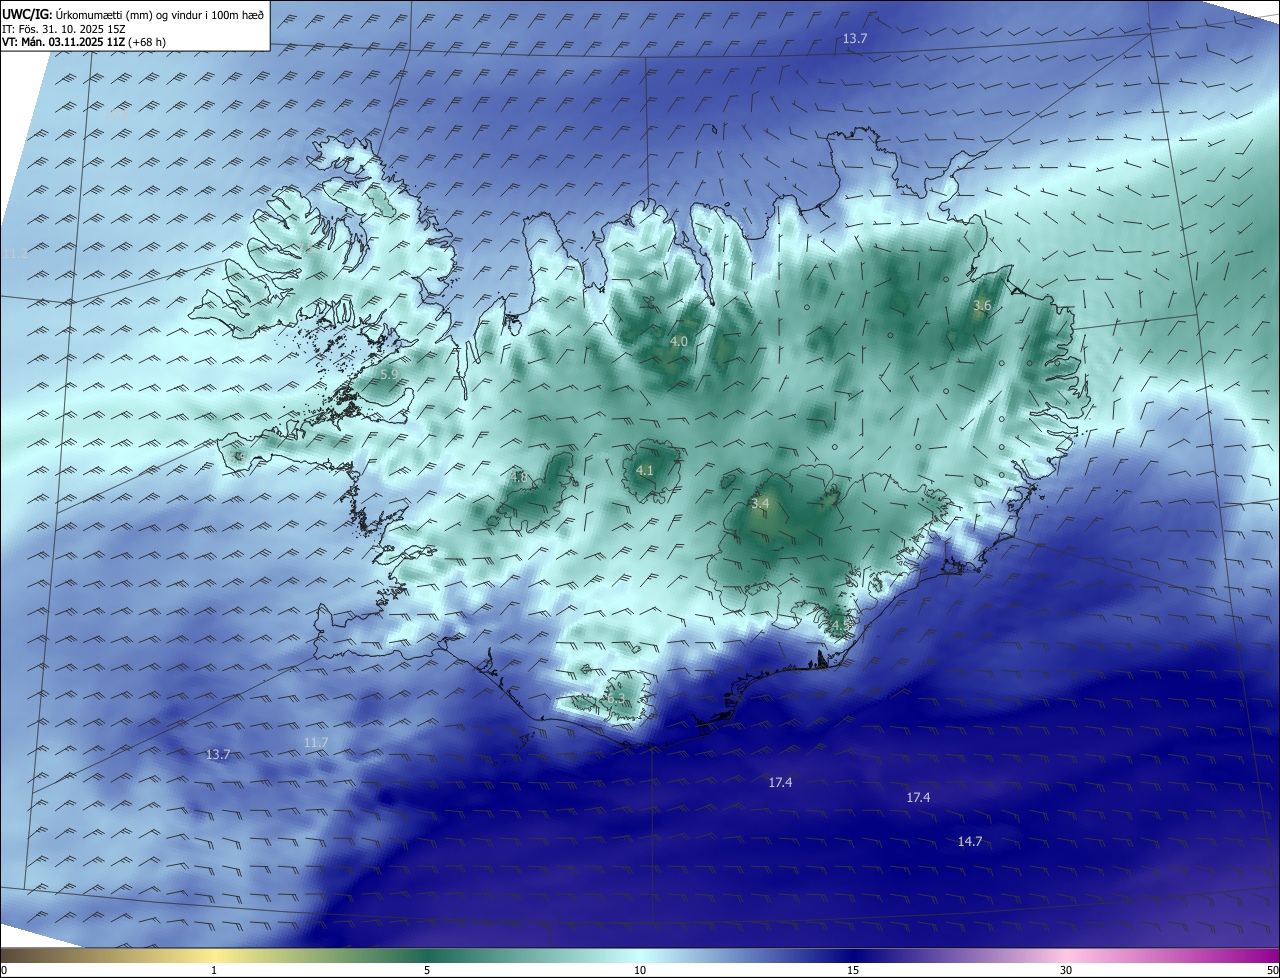Viewport: 1280px width, 978px height.
Task: Click the 10.8 value label on the map
Action: [117, 114]
